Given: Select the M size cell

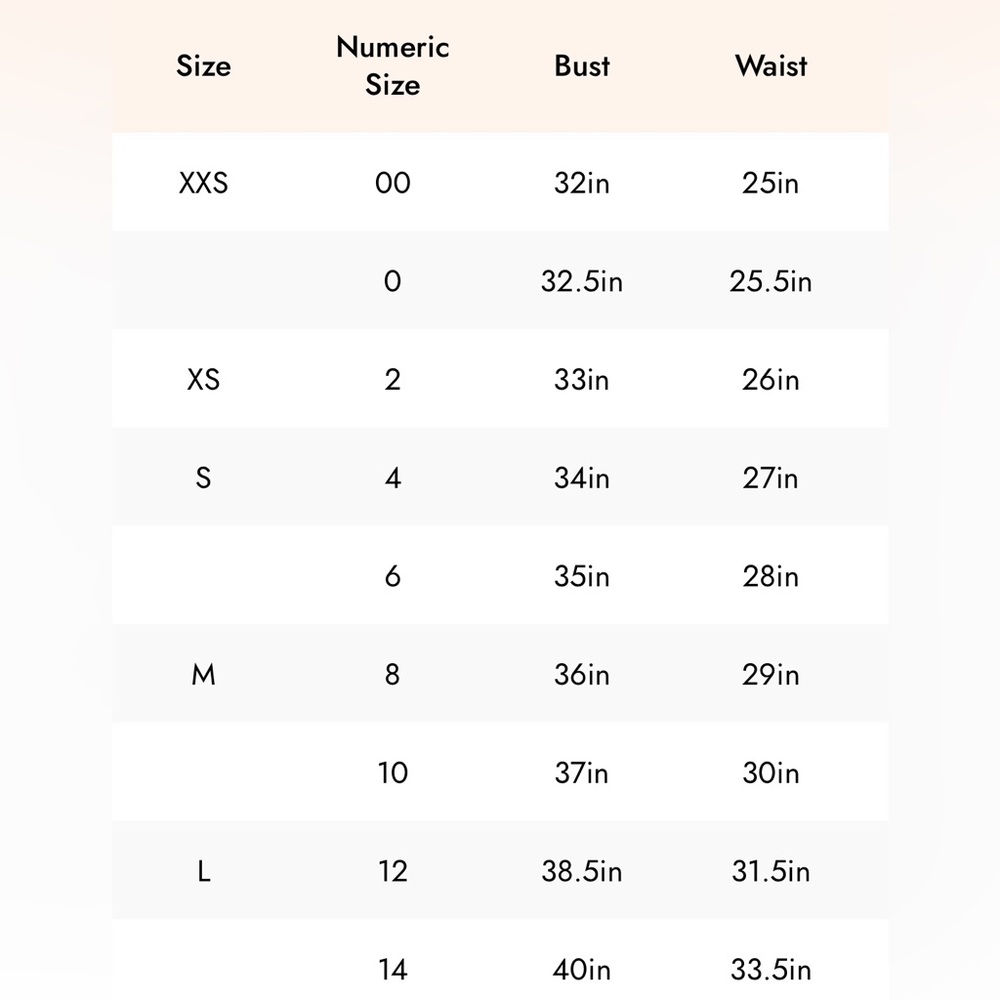Looking at the screenshot, I should pos(203,674).
